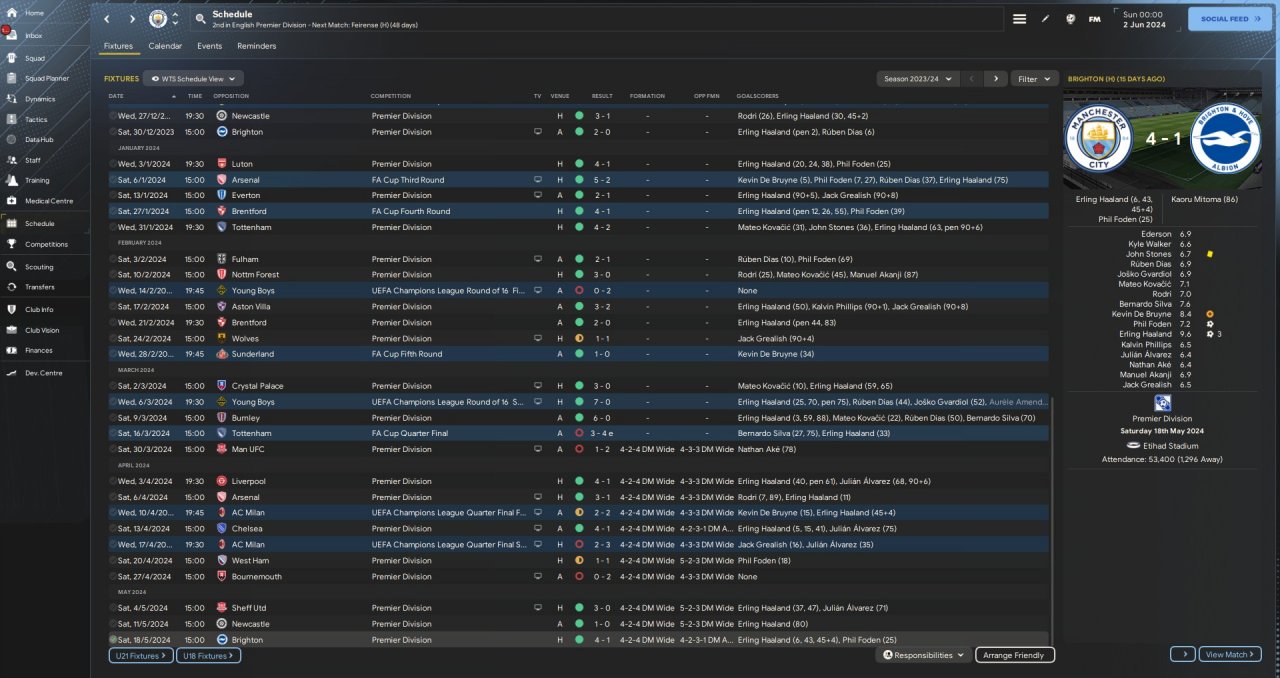Click the Manchester City club badge in top bar
This screenshot has width=1280, height=678.
157,19
